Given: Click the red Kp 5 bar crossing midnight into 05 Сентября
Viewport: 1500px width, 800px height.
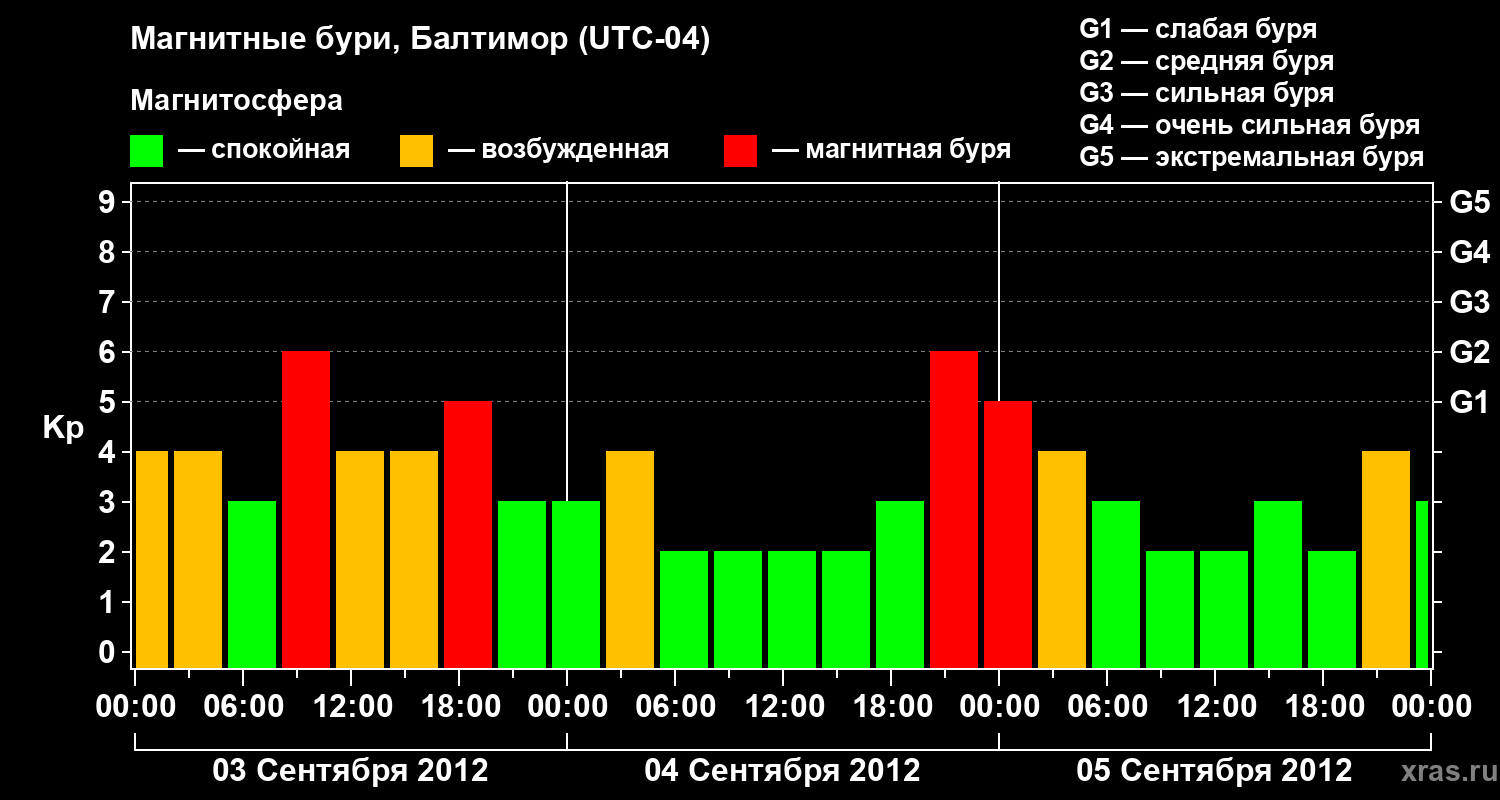Looking at the screenshot, I should pyautogui.click(x=1008, y=534).
